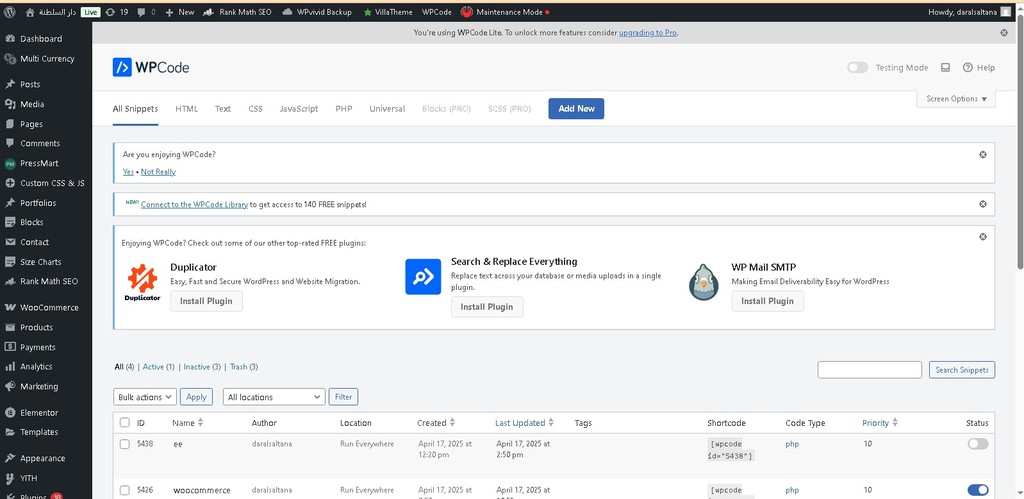Click the Search & Replace Everything logo
The image size is (1024, 499).
pyautogui.click(x=423, y=277)
